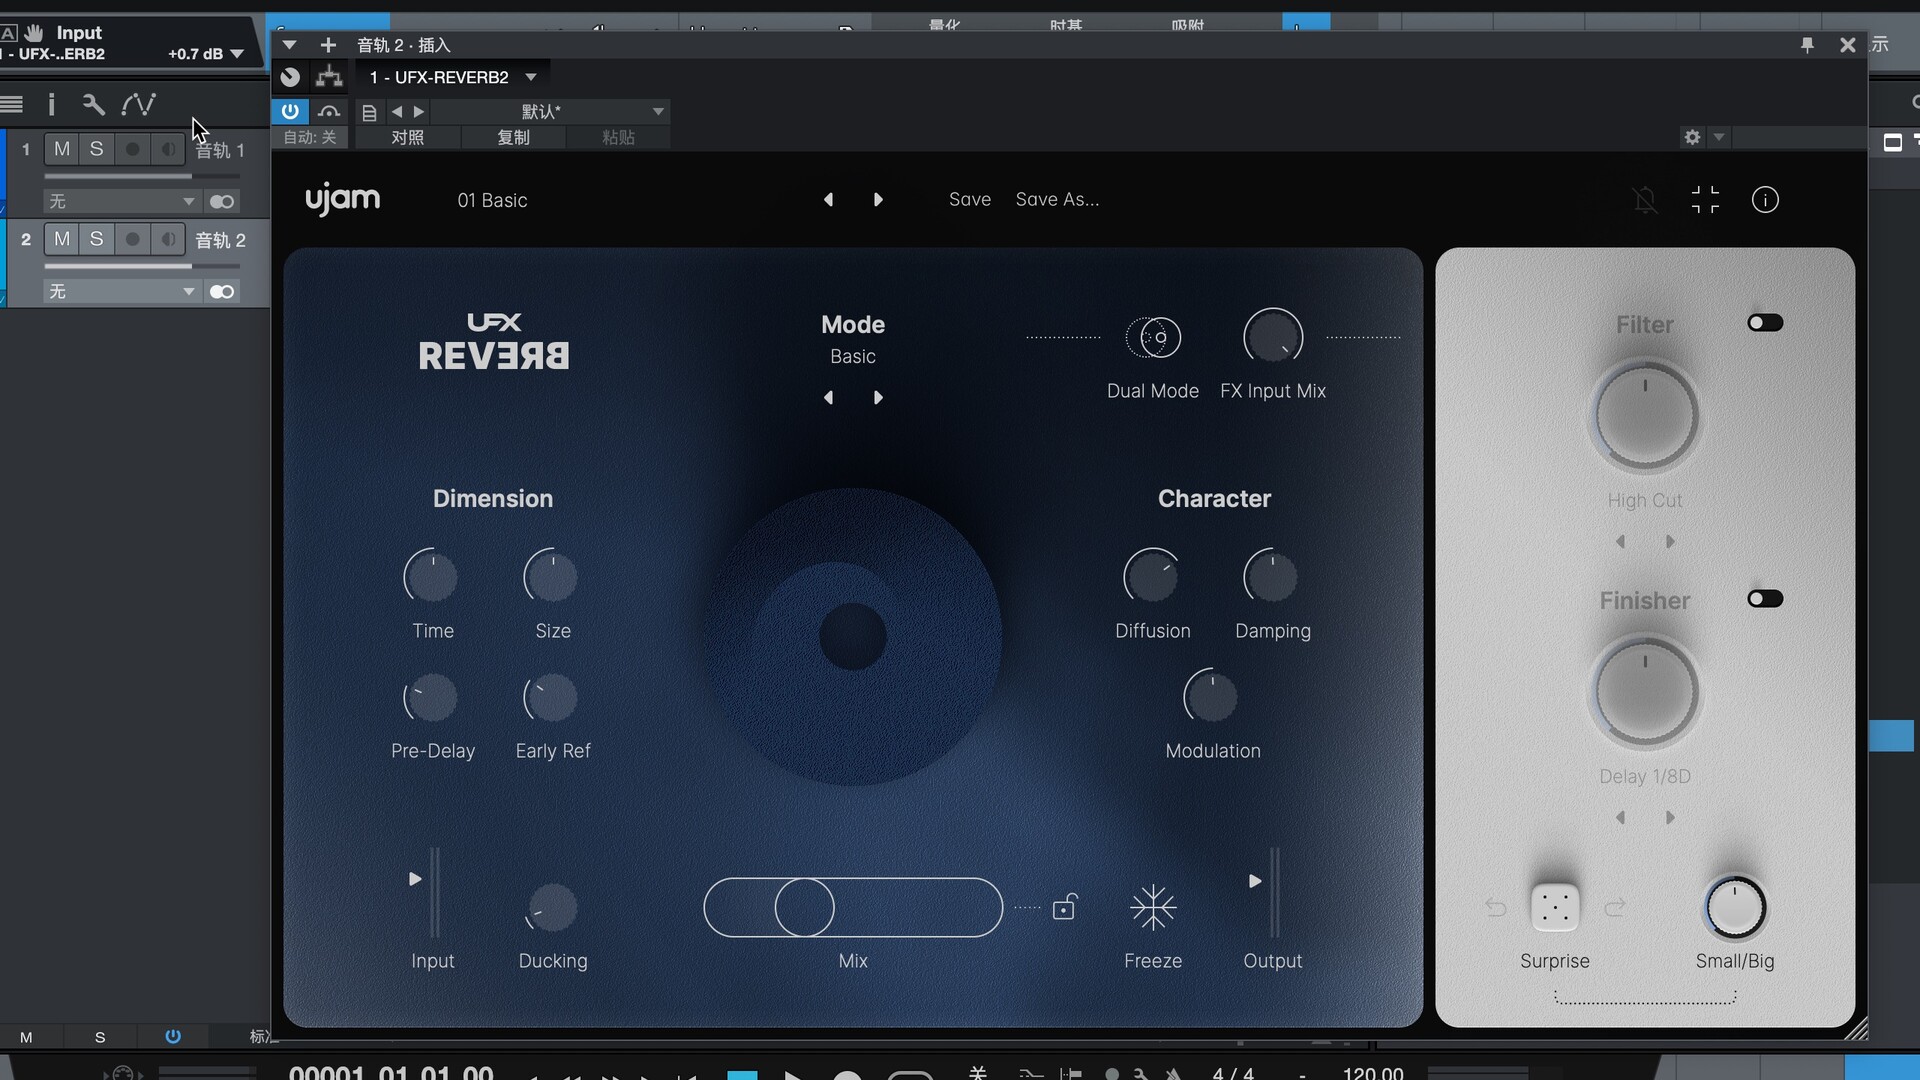
Task: Open the plugin routing icon
Action: [x=329, y=77]
